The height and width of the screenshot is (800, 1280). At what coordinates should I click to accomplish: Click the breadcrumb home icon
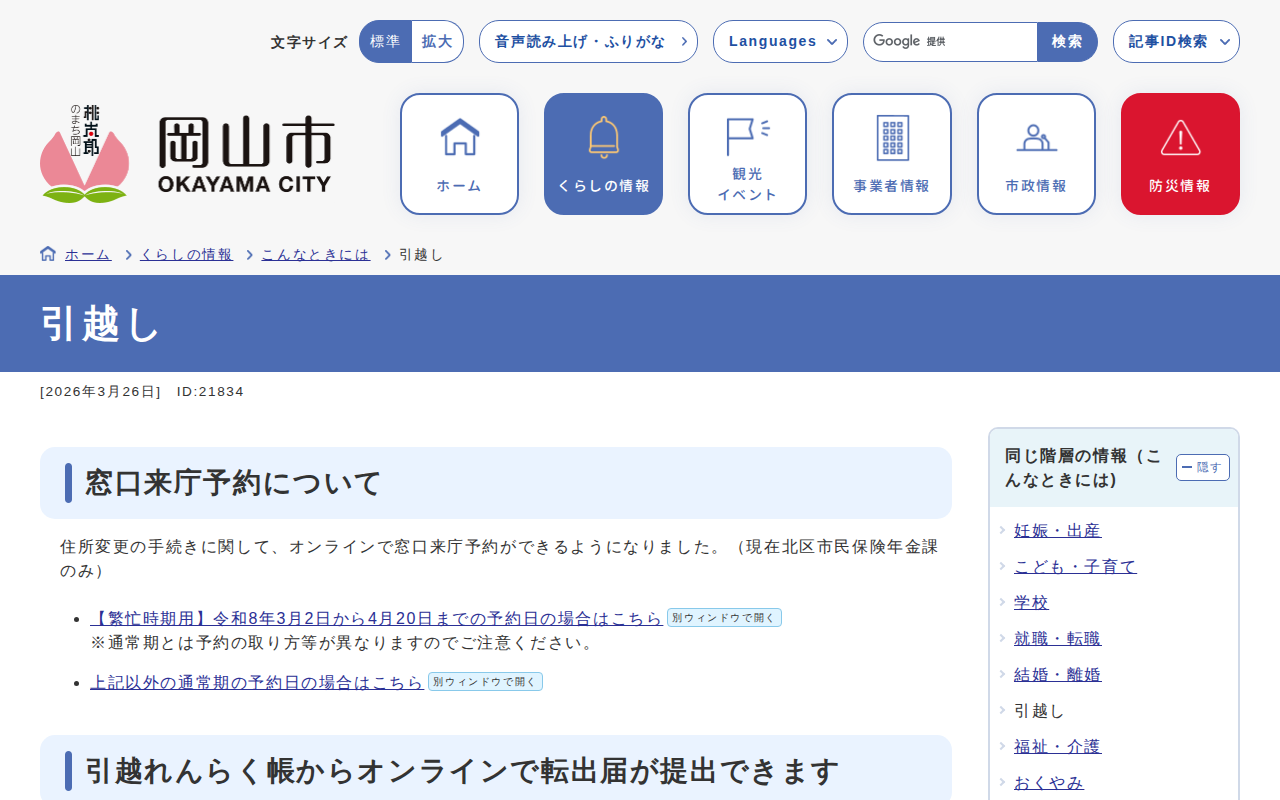[48, 254]
